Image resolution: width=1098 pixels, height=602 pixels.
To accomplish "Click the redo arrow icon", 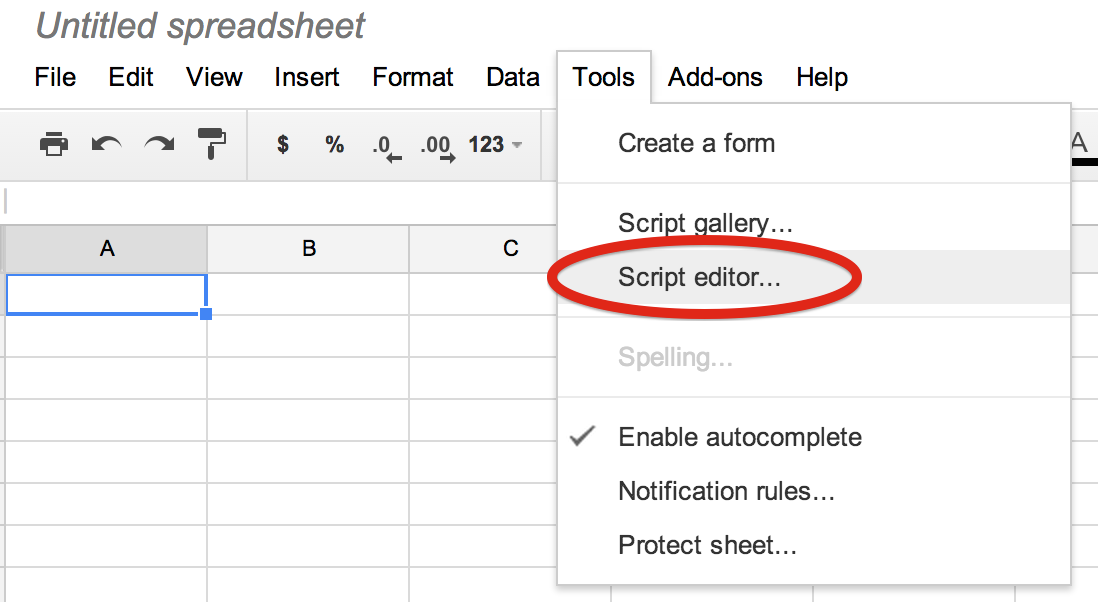I will coord(159,145).
